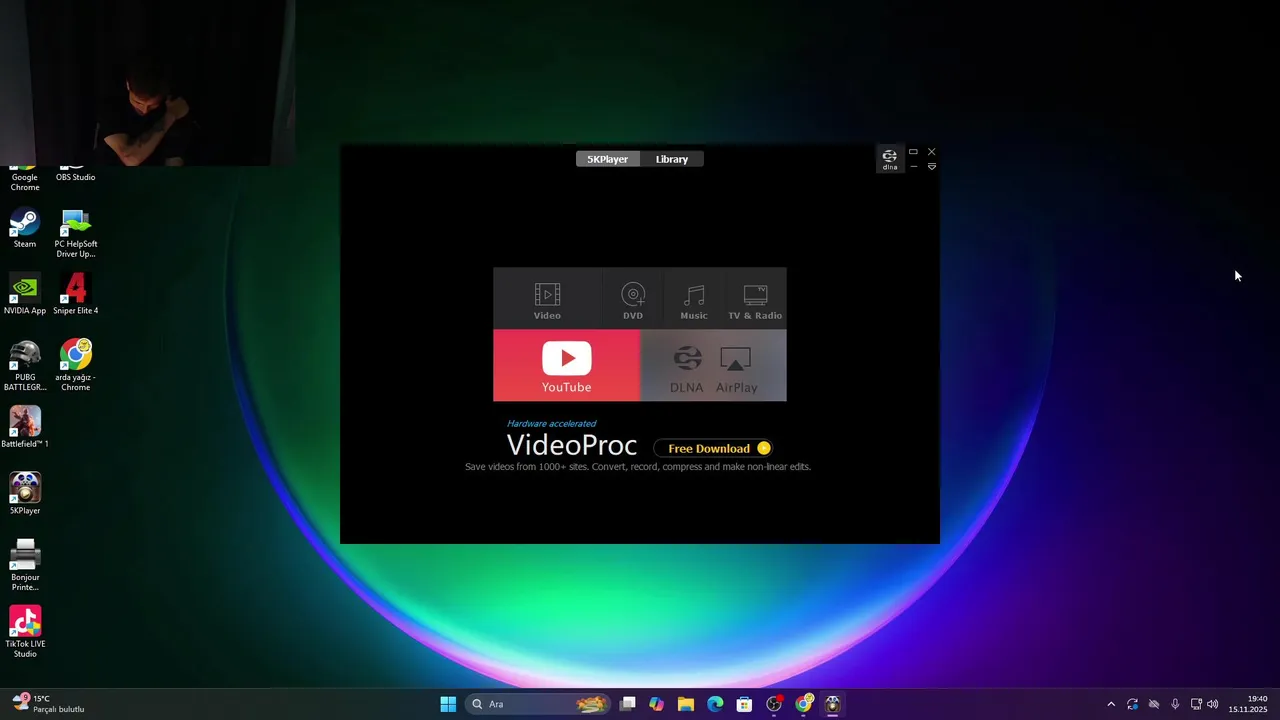Expand the system tray hidden icons chevron
The height and width of the screenshot is (720, 1280).
click(x=1111, y=704)
